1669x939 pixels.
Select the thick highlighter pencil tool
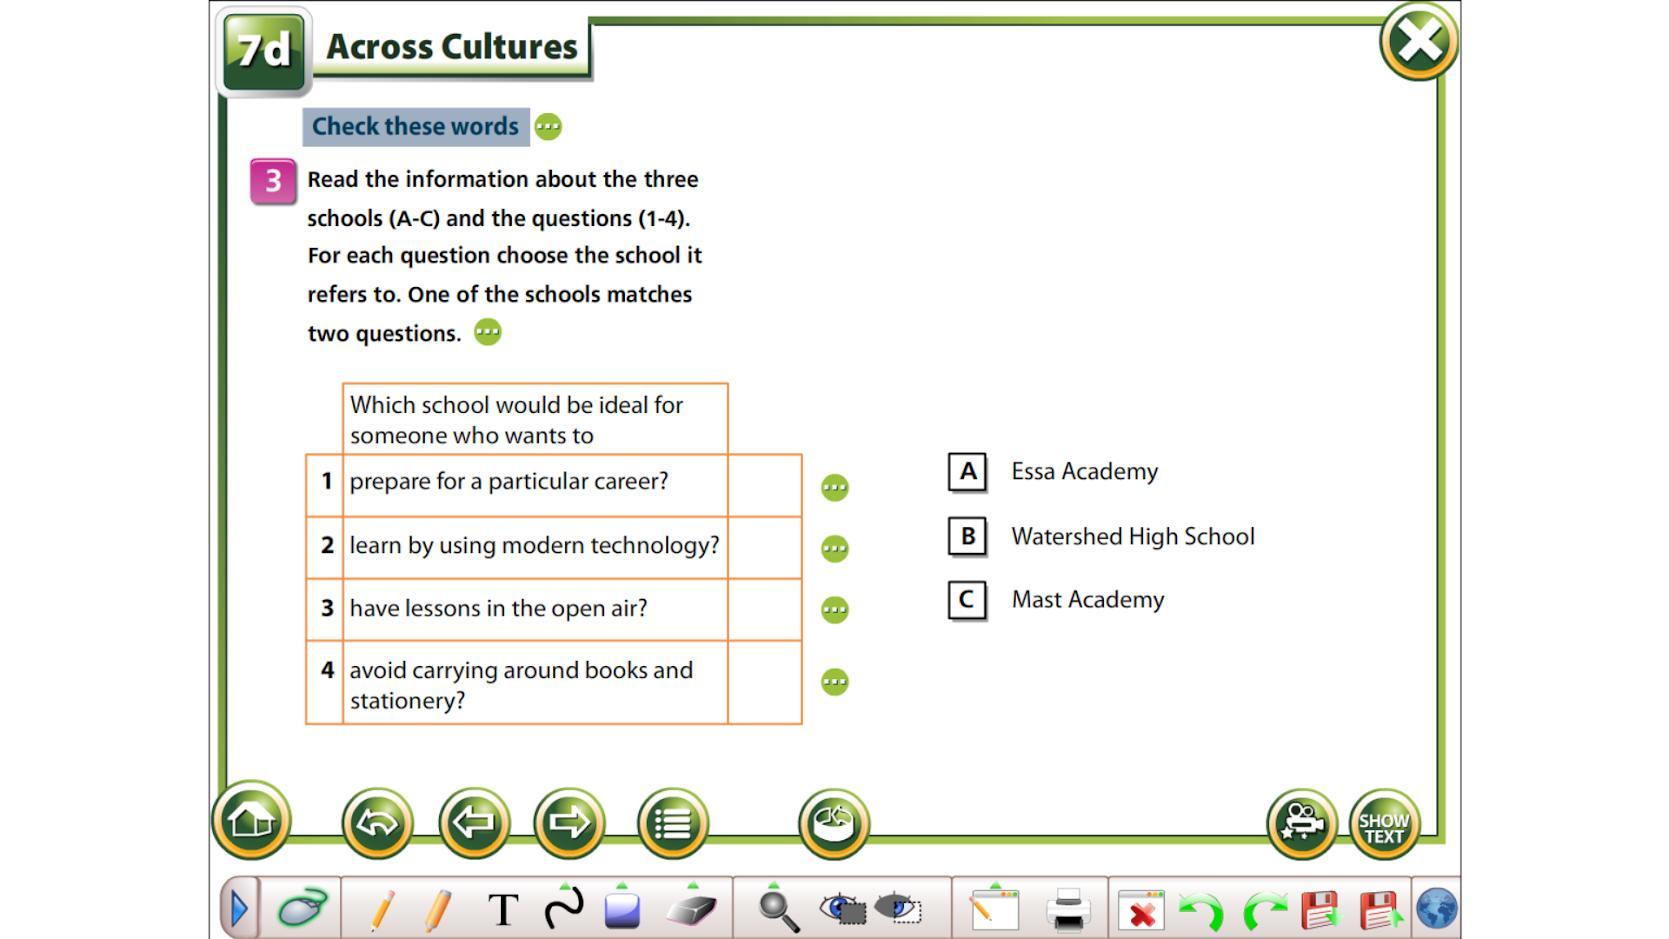click(437, 910)
